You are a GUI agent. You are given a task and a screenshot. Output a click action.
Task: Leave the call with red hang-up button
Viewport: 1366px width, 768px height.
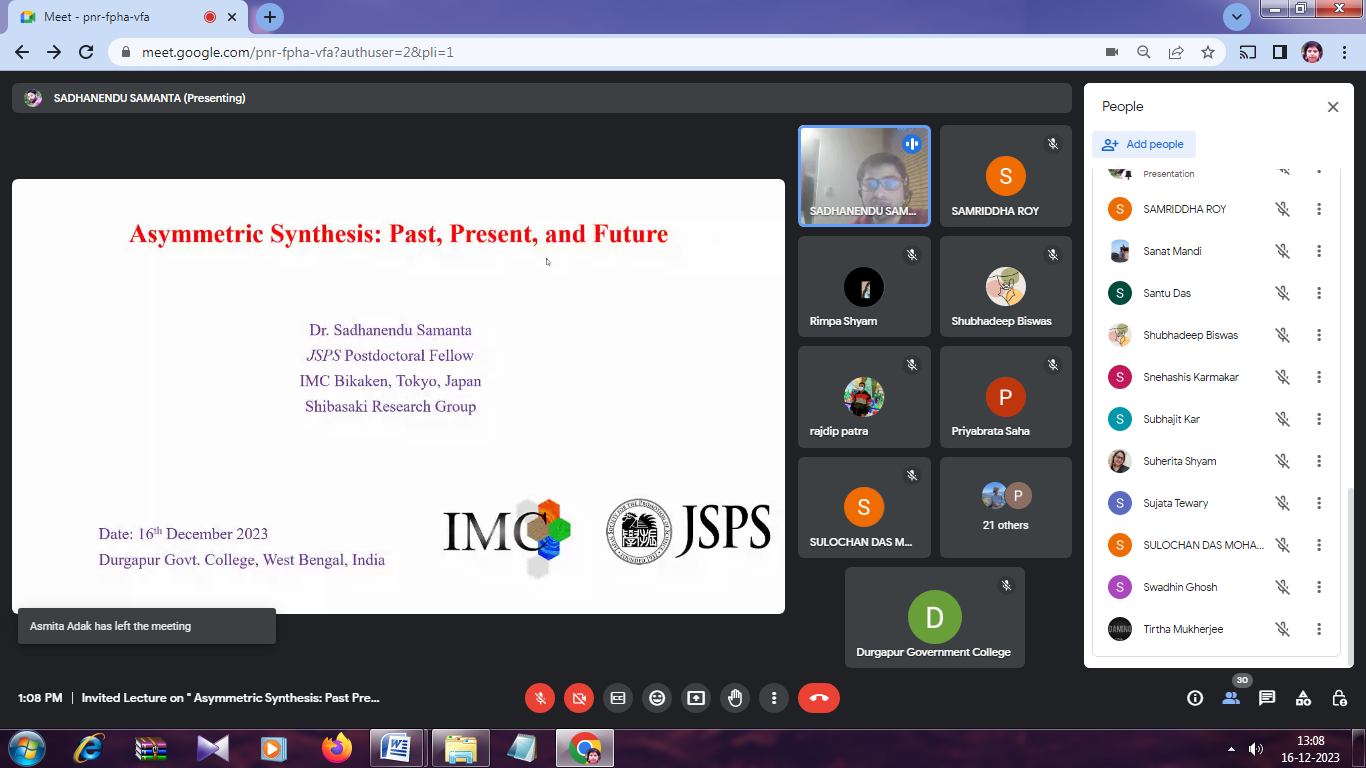(x=818, y=698)
